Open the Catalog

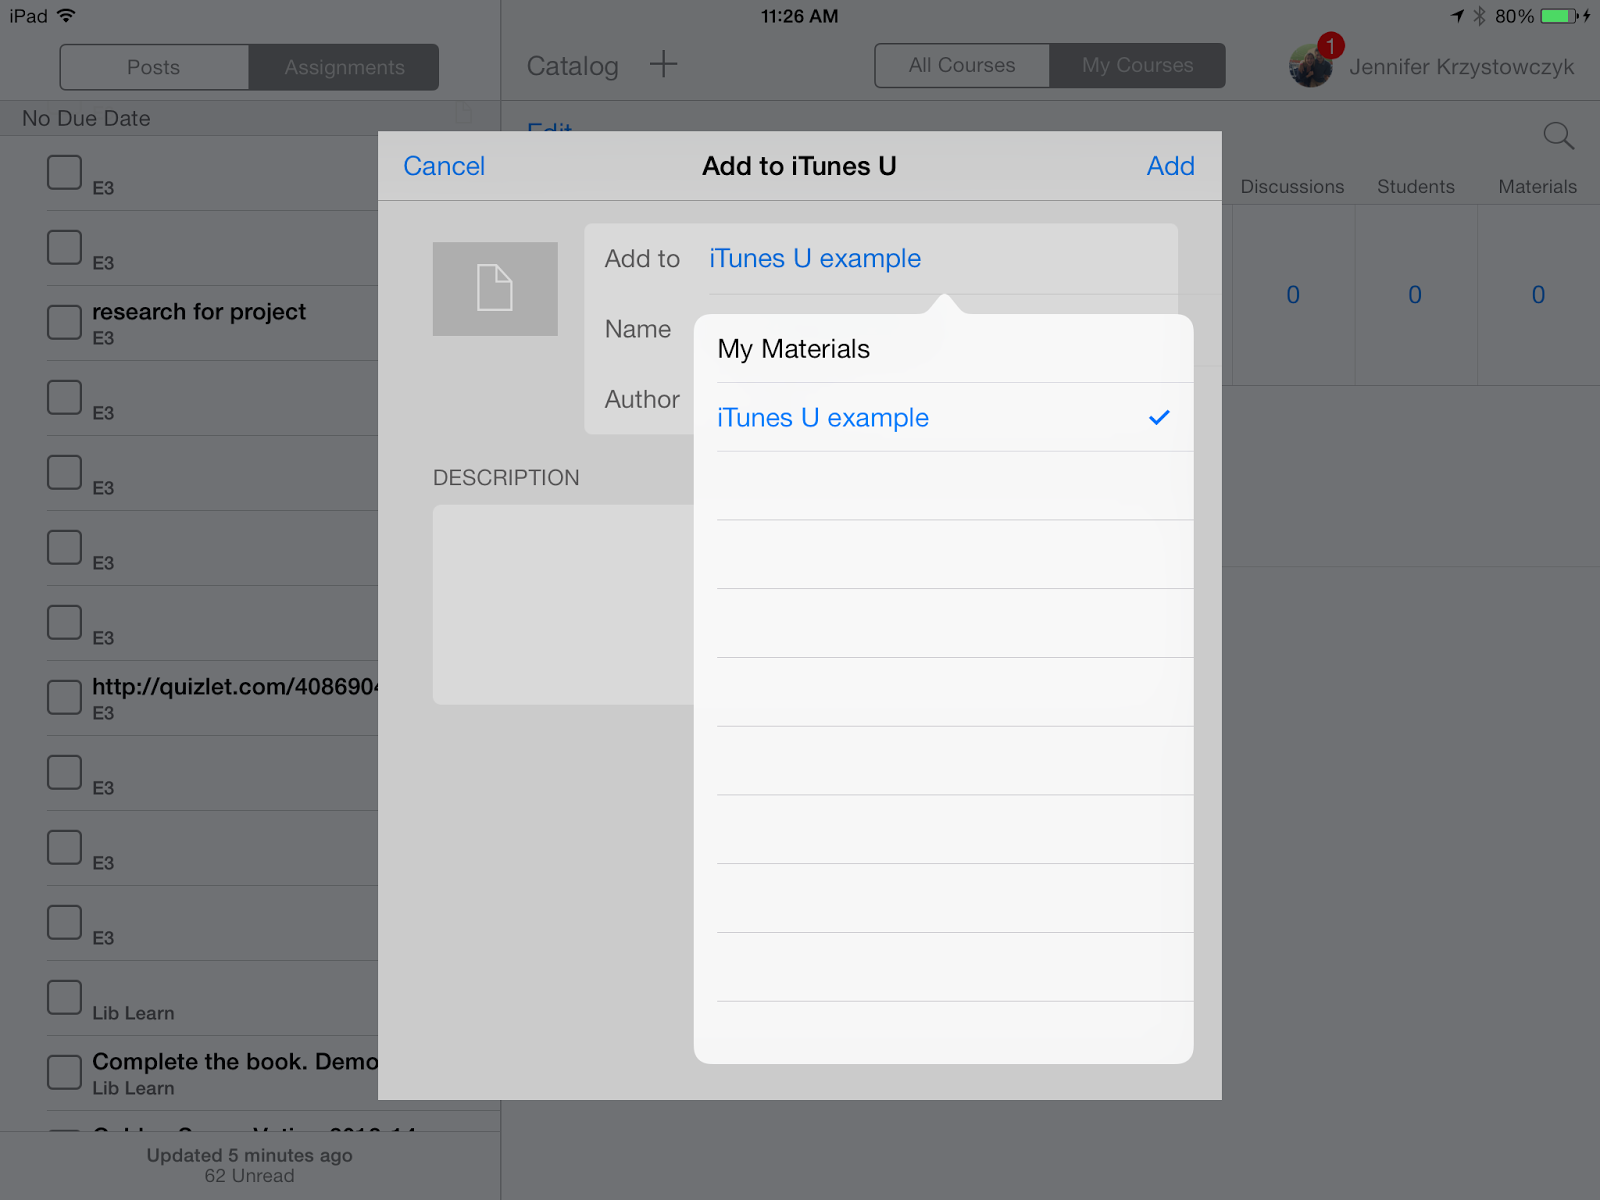coord(573,66)
